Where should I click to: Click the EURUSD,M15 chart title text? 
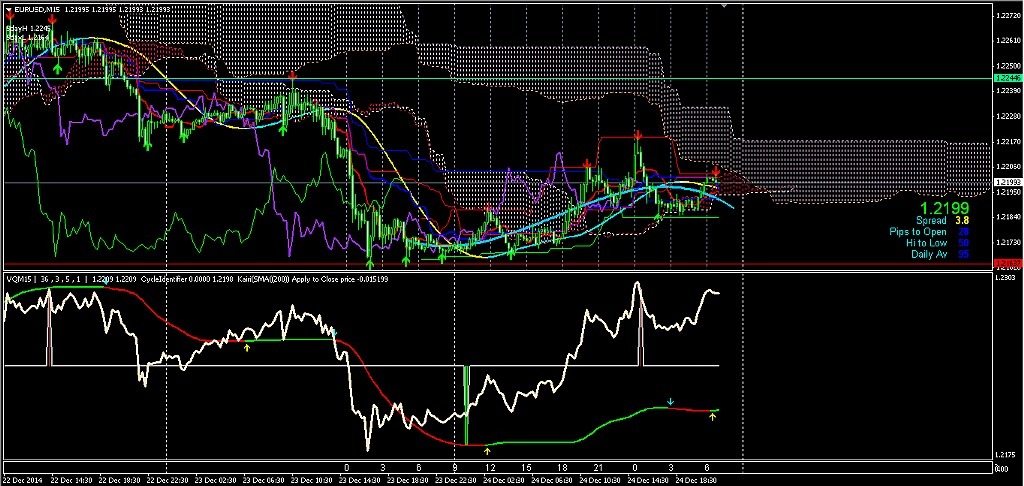(x=37, y=12)
